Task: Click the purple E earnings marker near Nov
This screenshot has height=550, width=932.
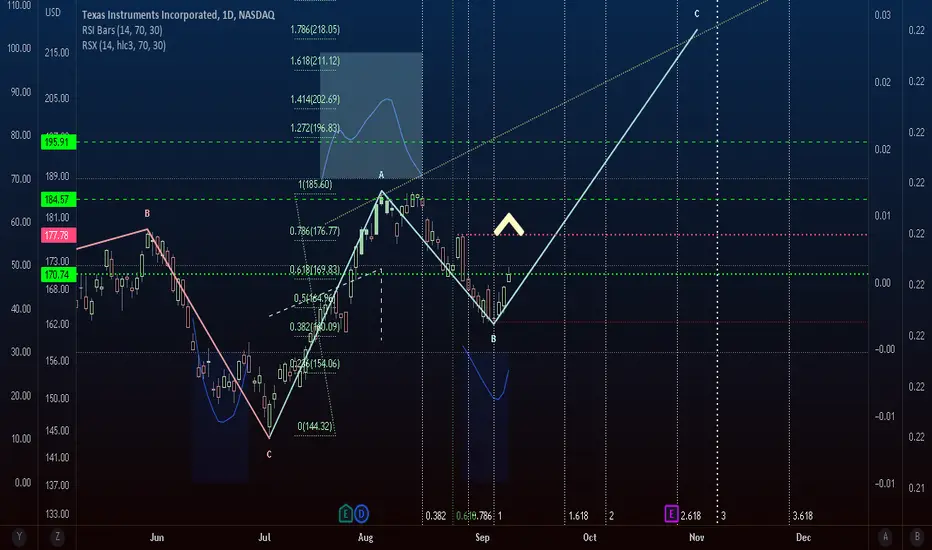Action: tap(671, 514)
